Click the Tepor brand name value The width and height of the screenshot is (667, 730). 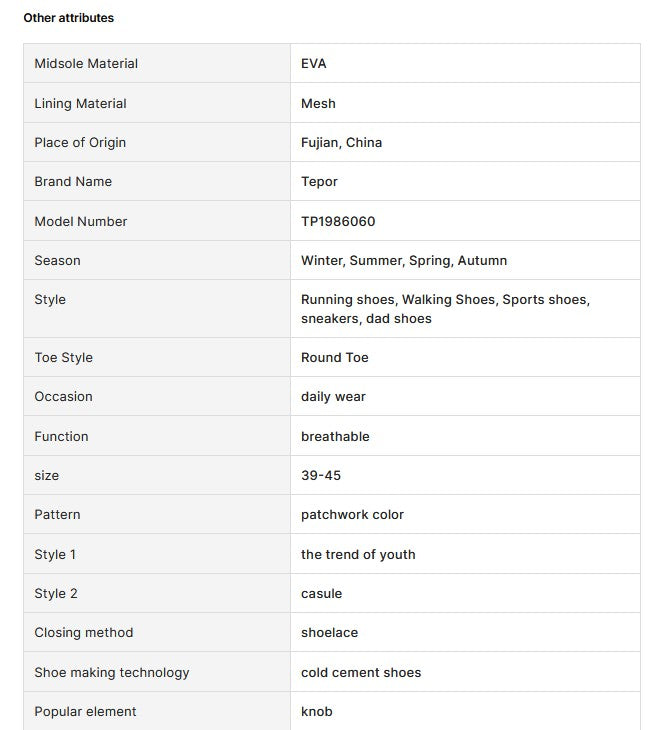(319, 181)
